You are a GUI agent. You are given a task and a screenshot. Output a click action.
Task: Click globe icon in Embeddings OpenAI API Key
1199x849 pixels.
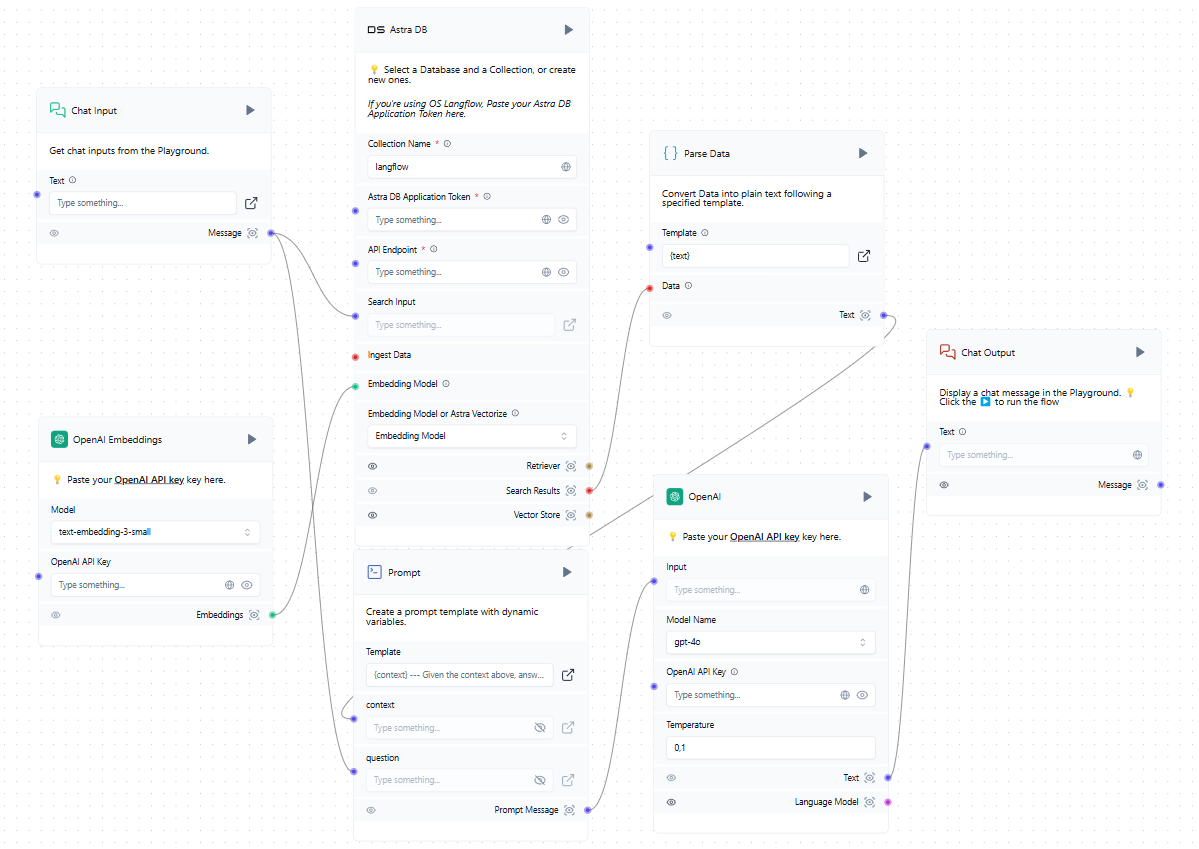pyautogui.click(x=229, y=585)
